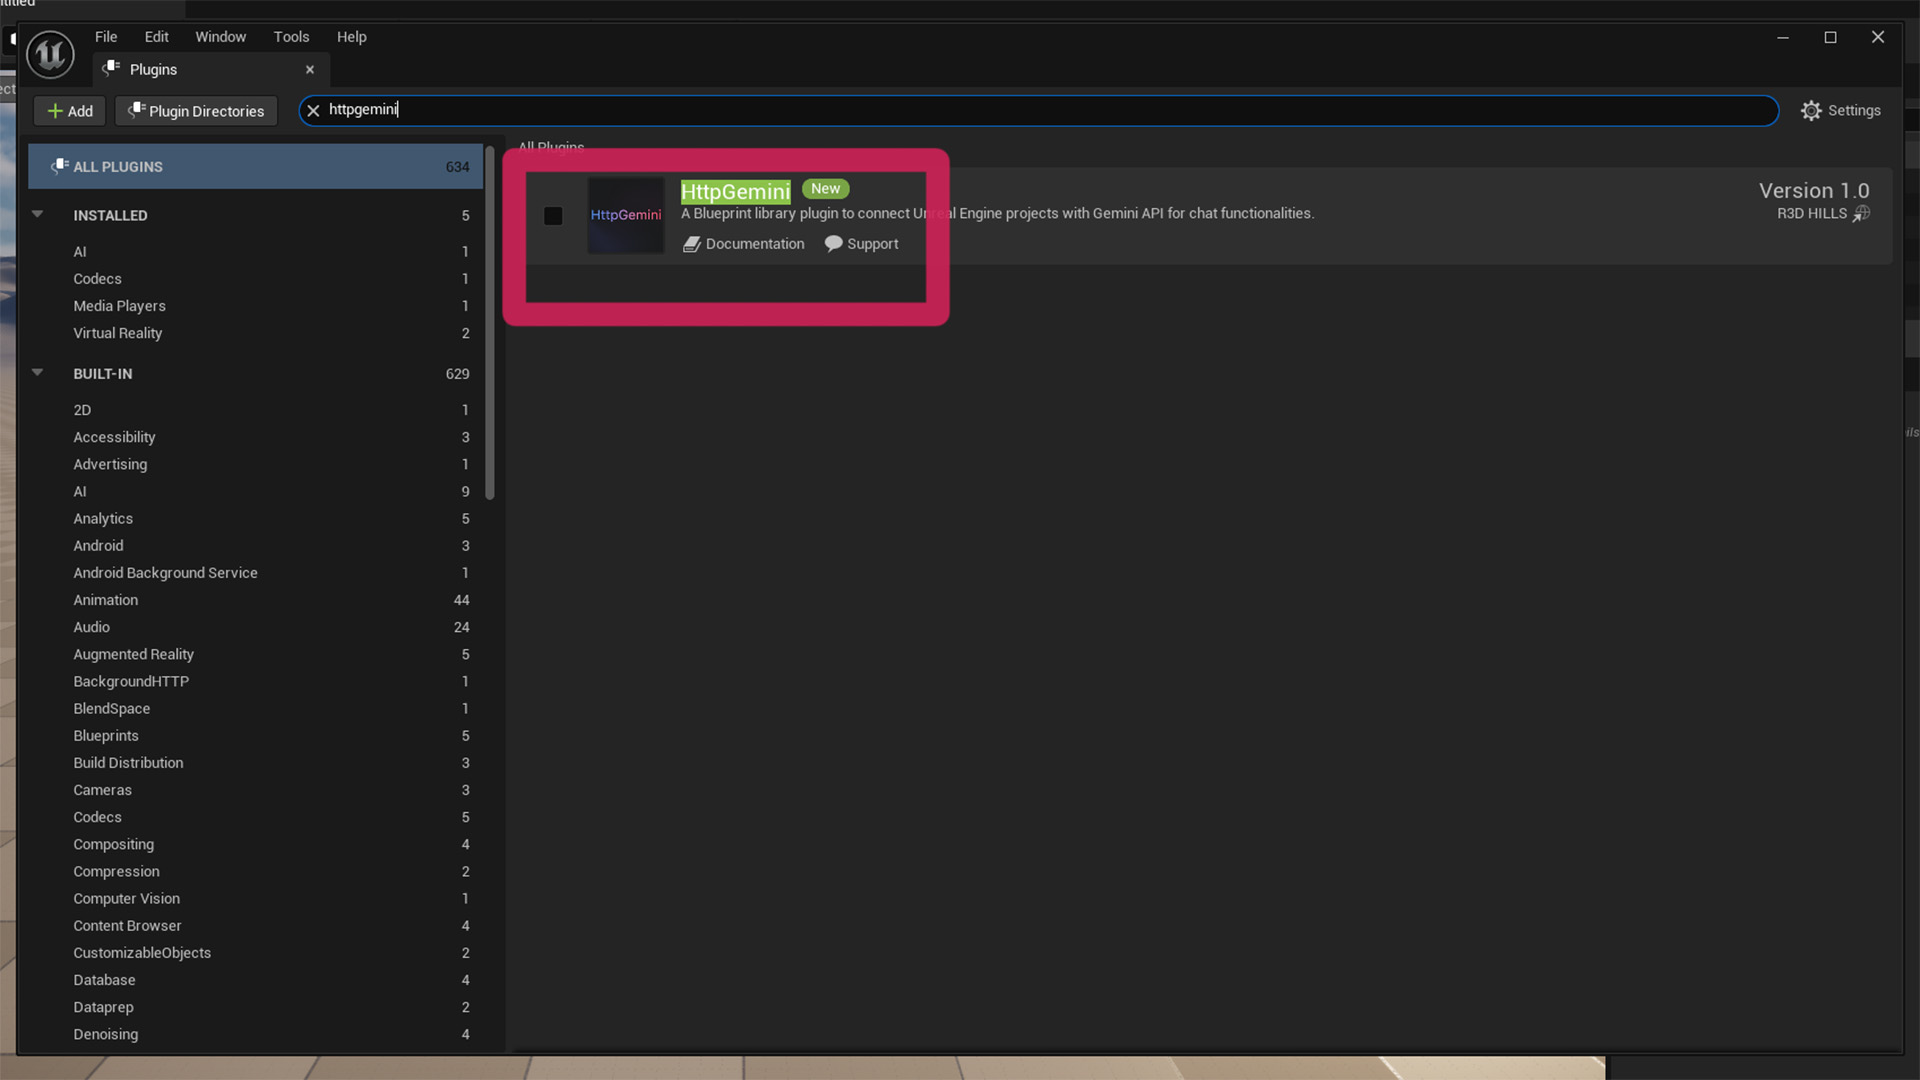
Task: Open HttpGemini Support link
Action: click(x=861, y=244)
